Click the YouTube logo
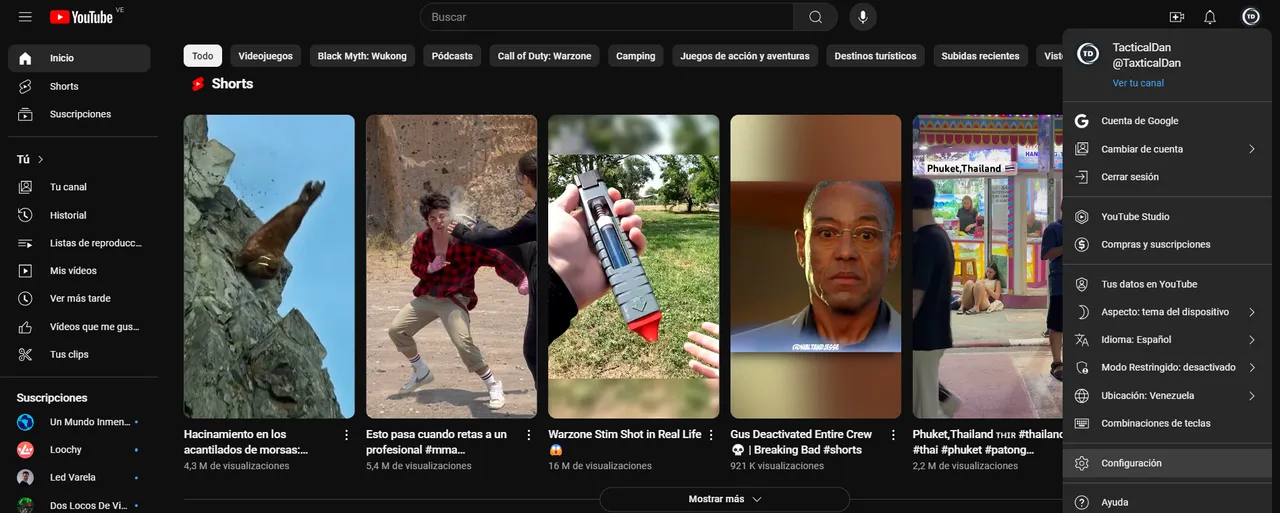The width and height of the screenshot is (1280, 513). (81, 17)
